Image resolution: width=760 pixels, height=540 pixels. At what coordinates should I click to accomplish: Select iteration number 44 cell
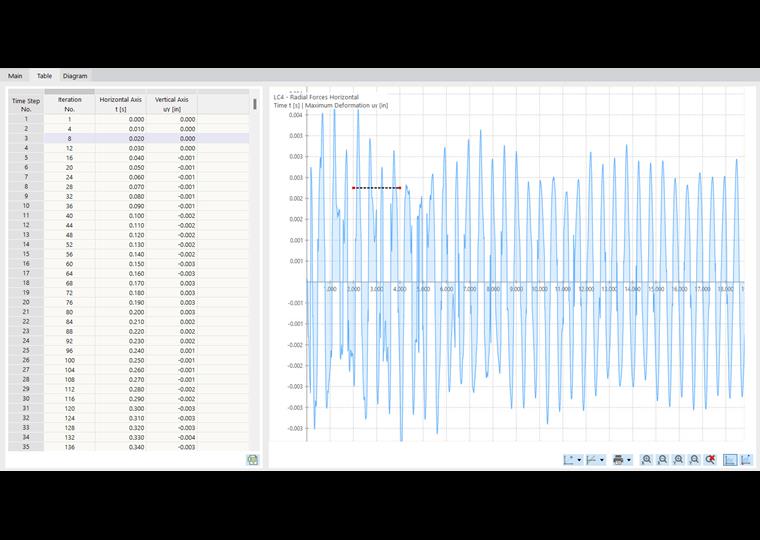pyautogui.click(x=69, y=225)
